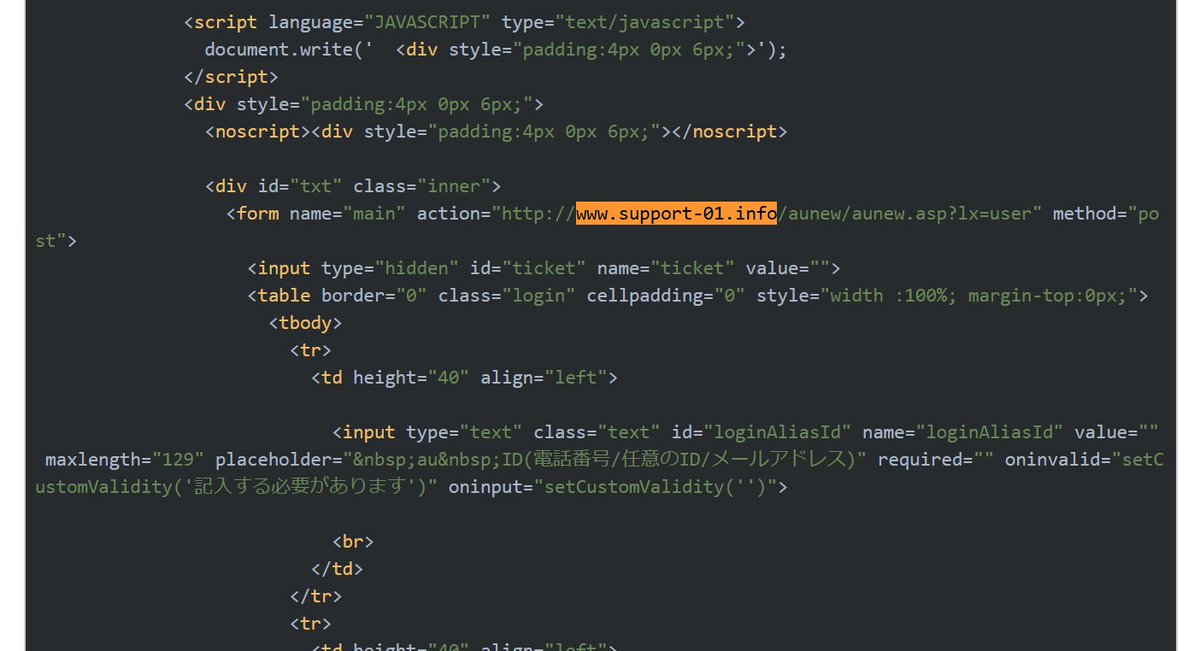Click the action attribute name
This screenshot has height=651, width=1200.
tap(449, 213)
